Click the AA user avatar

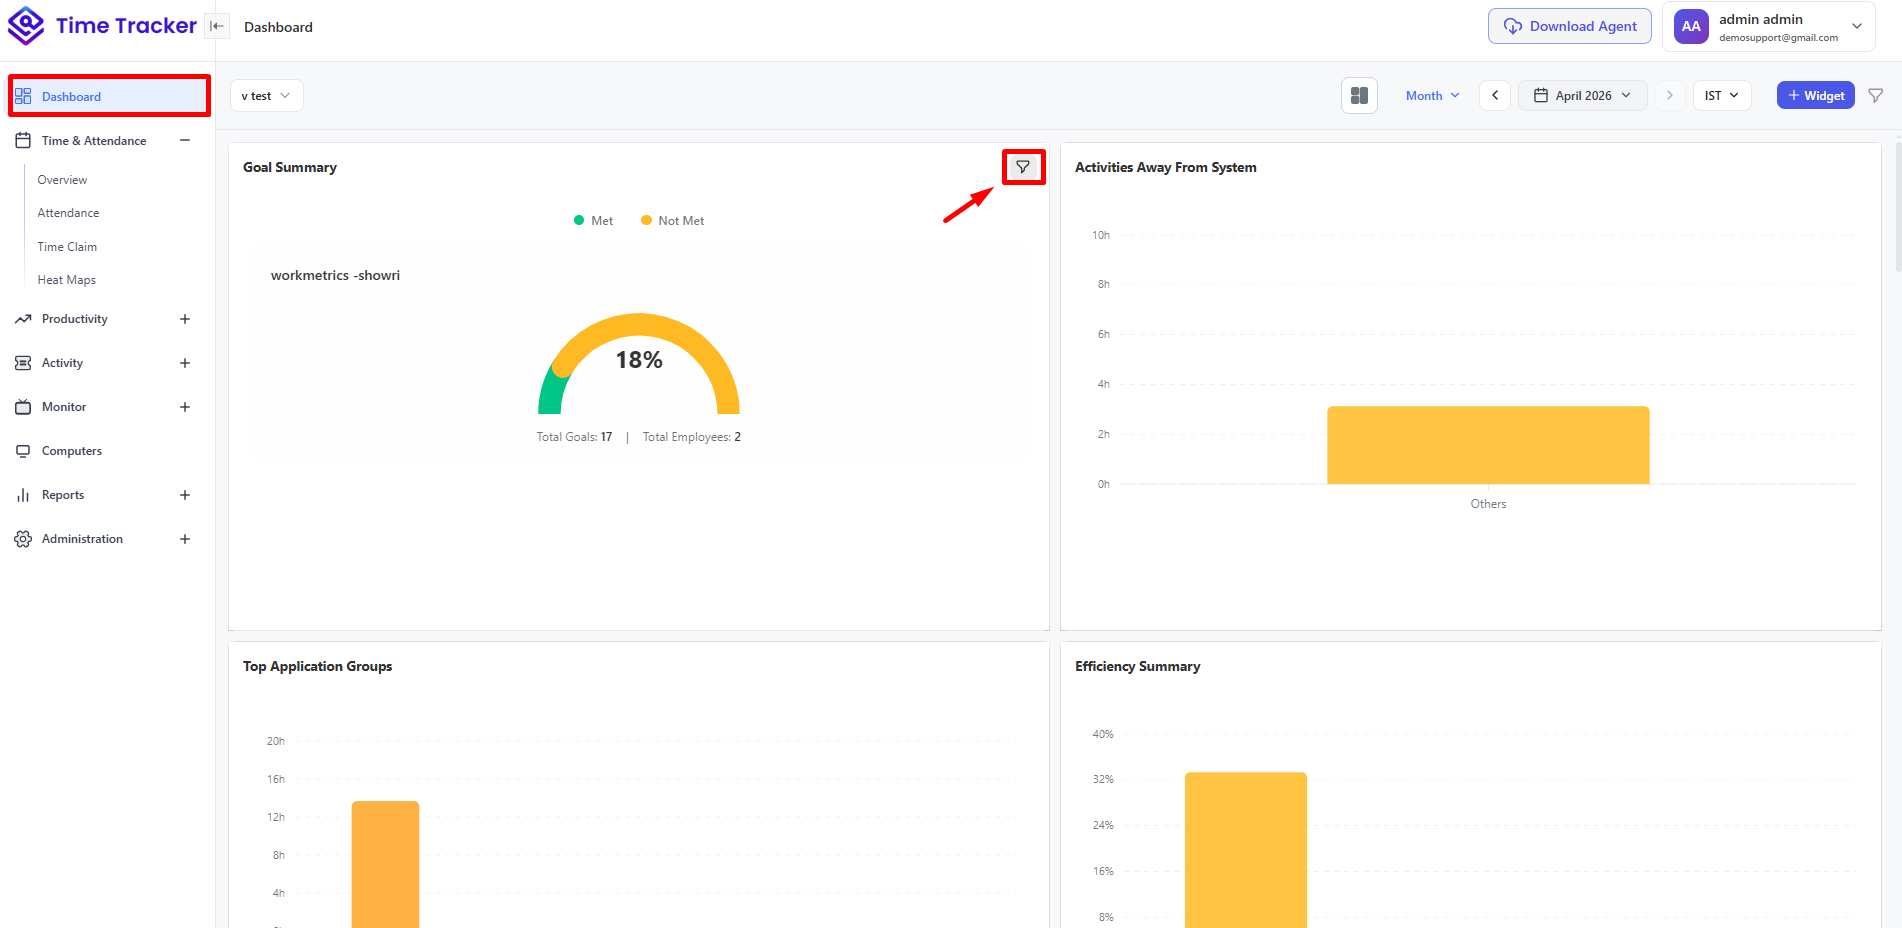(1691, 27)
